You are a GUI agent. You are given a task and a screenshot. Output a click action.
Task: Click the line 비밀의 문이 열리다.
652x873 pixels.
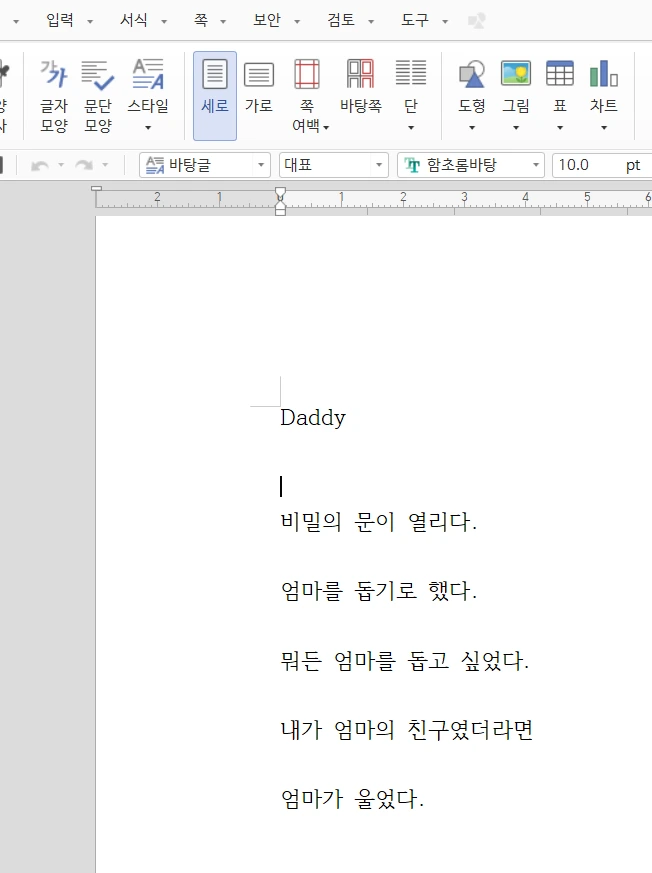click(379, 522)
